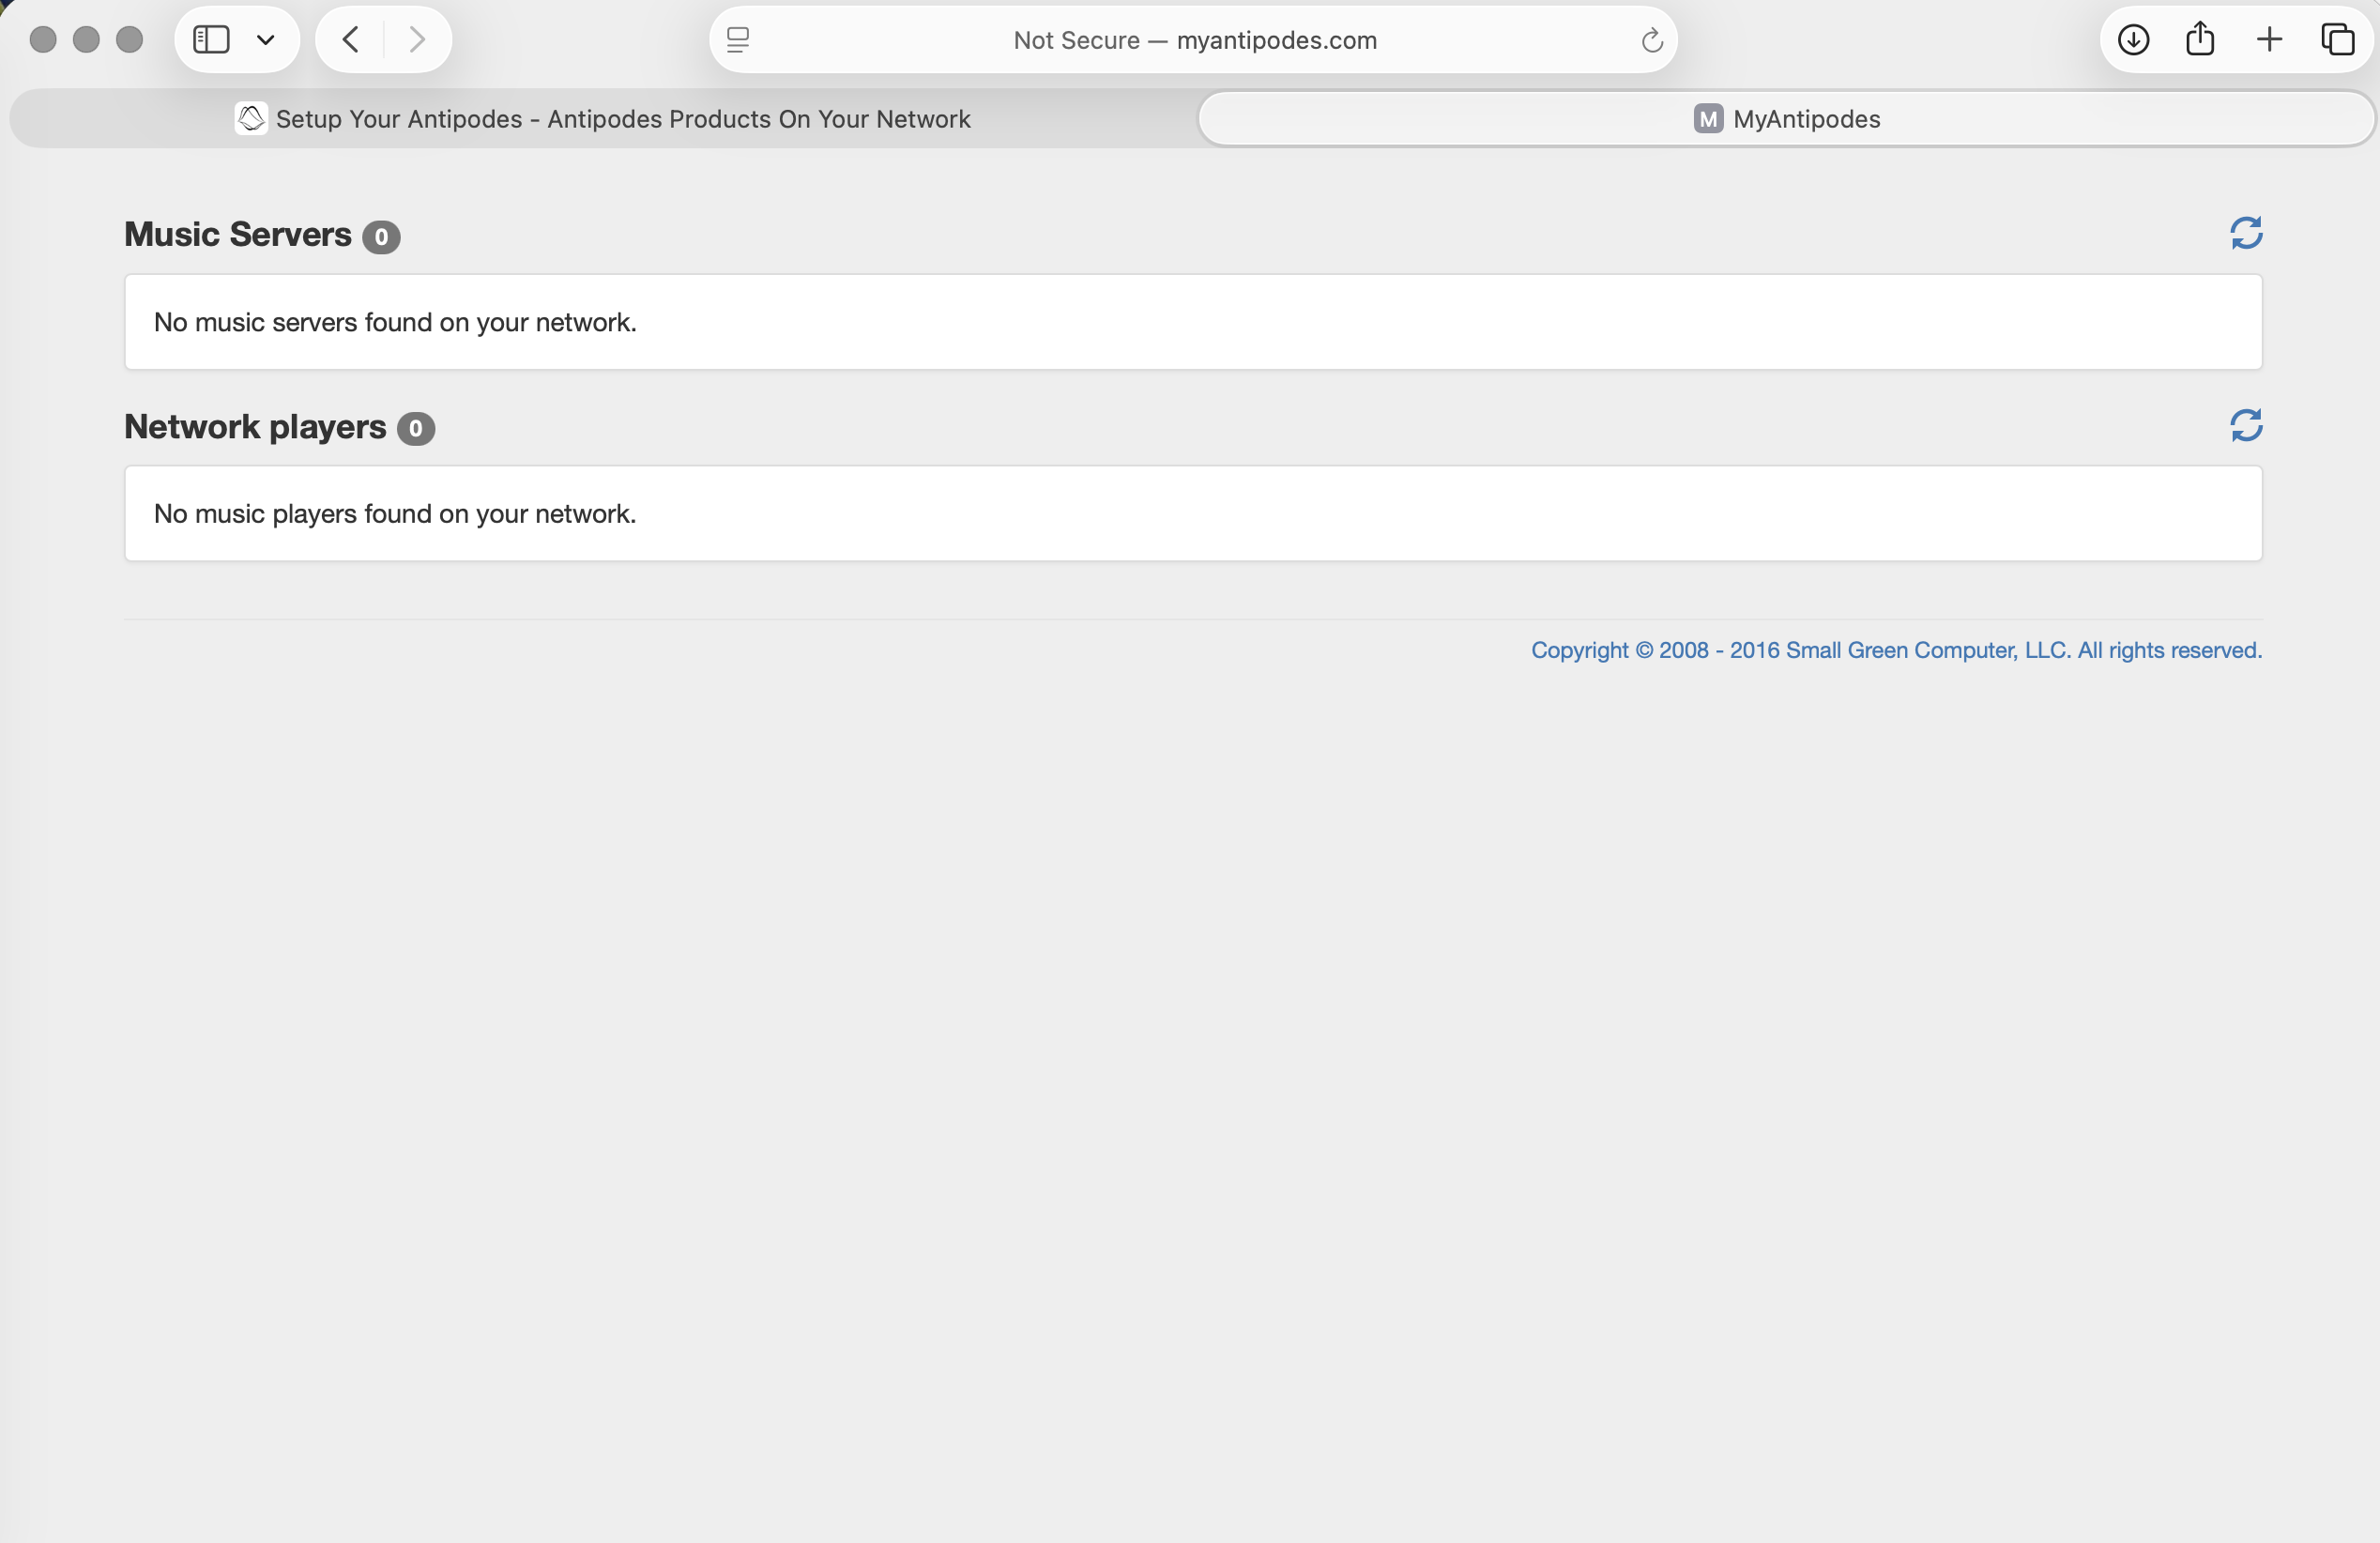Open the Safari downloads button
The width and height of the screenshot is (2380, 1543).
[x=2133, y=40]
